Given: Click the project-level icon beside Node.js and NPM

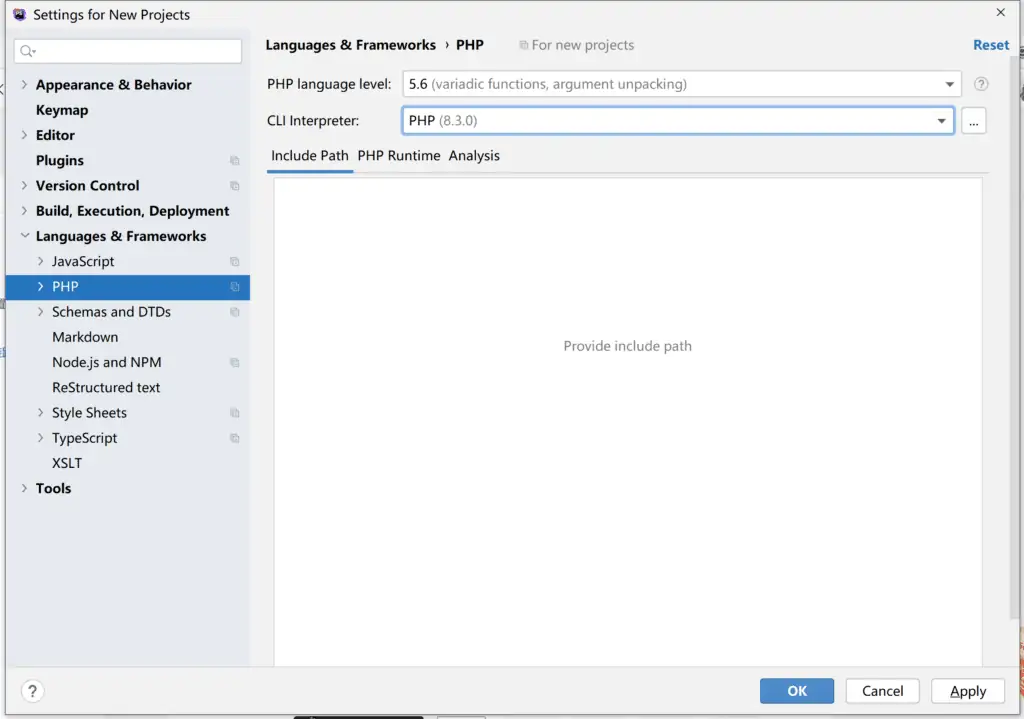Looking at the screenshot, I should pos(235,363).
